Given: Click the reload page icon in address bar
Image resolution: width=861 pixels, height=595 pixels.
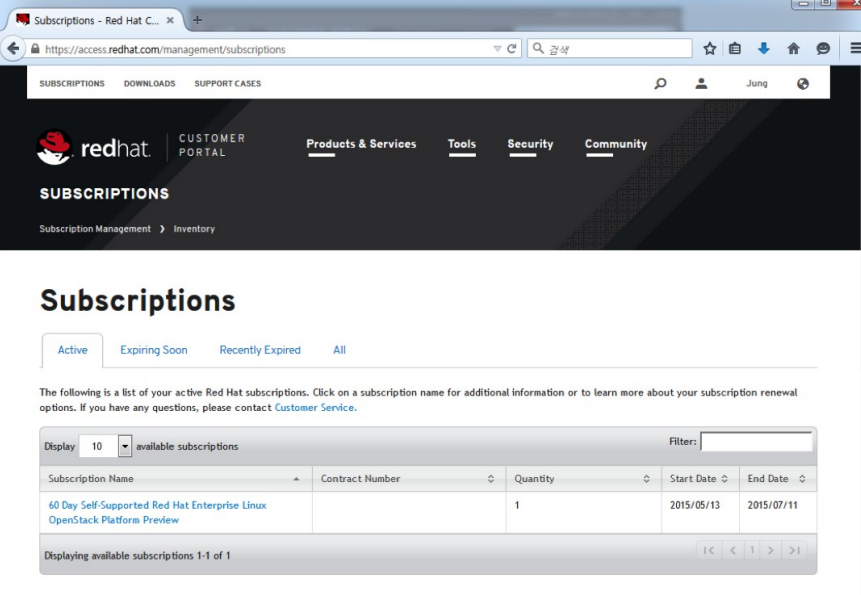Looking at the screenshot, I should (x=512, y=49).
